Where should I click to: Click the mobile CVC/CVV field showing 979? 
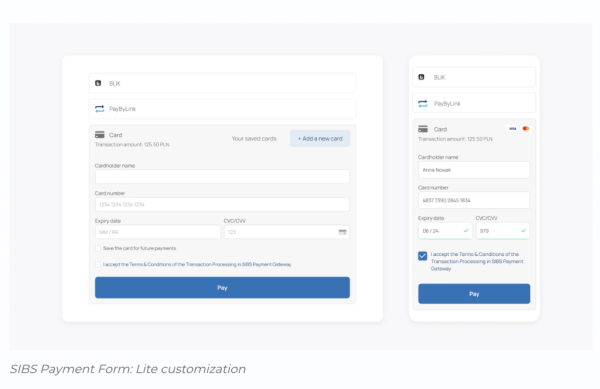pyautogui.click(x=503, y=231)
